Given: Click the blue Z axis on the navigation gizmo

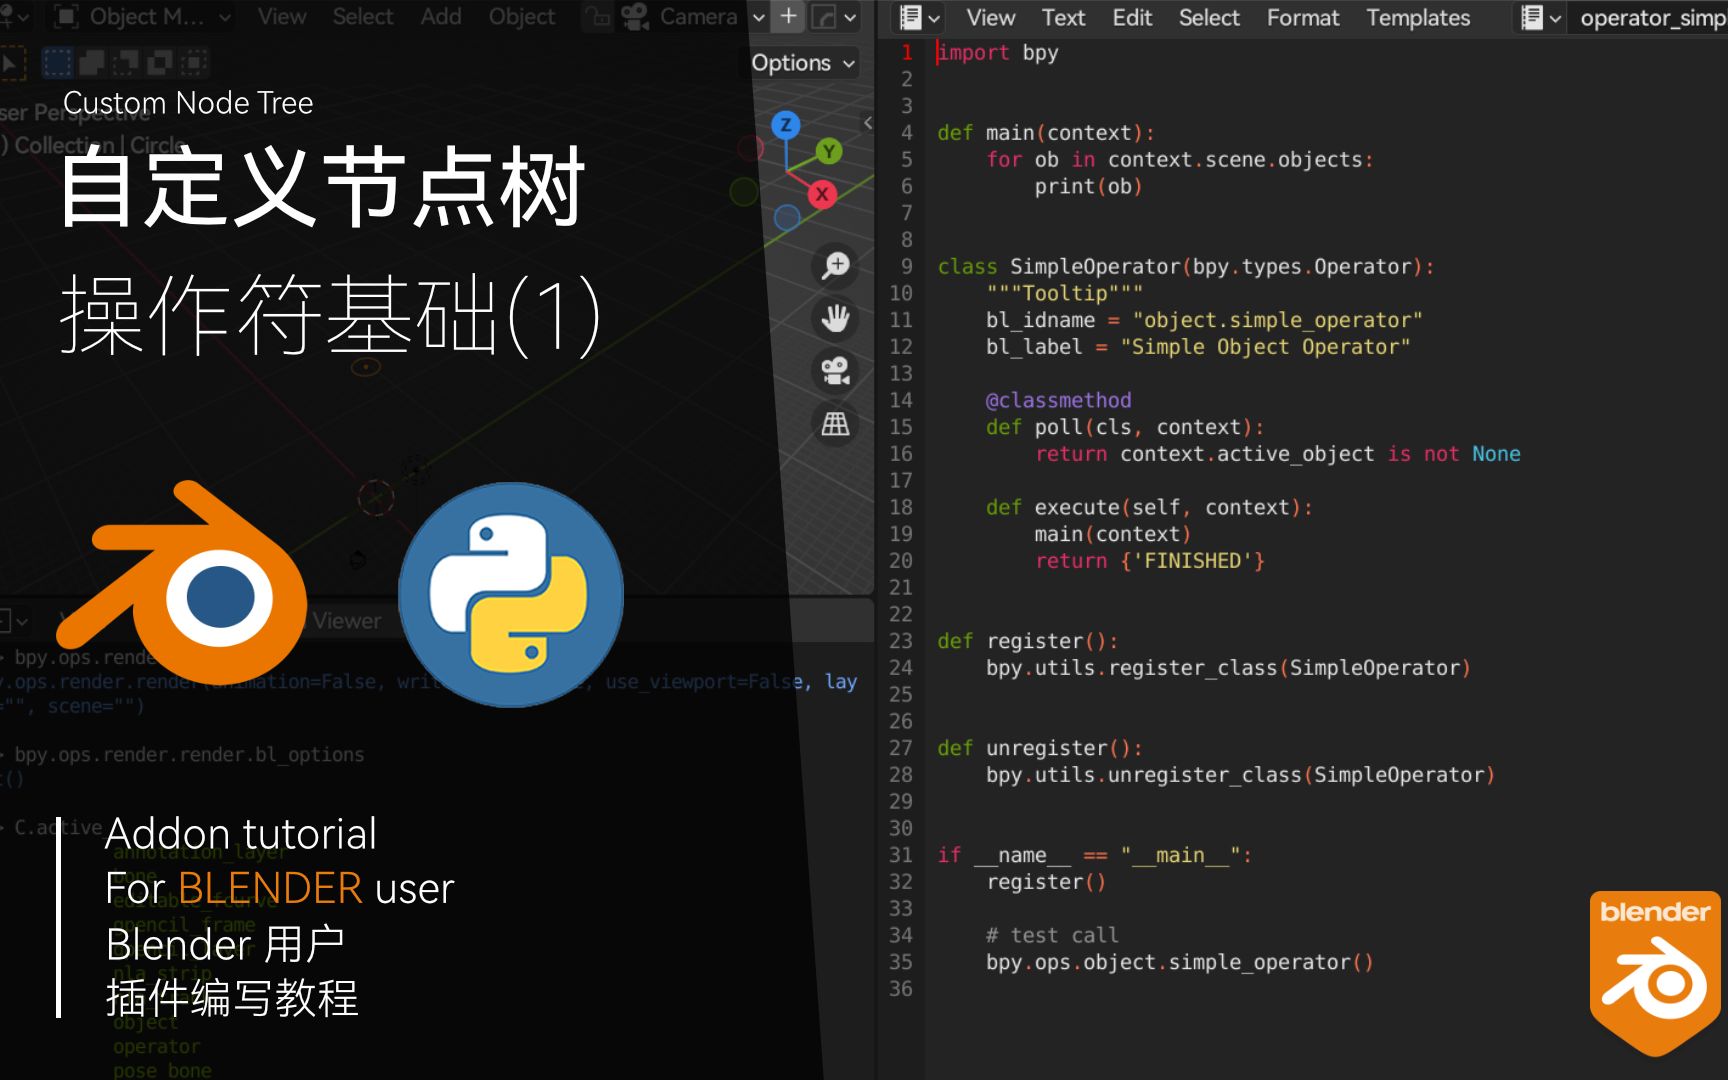Looking at the screenshot, I should point(786,125).
